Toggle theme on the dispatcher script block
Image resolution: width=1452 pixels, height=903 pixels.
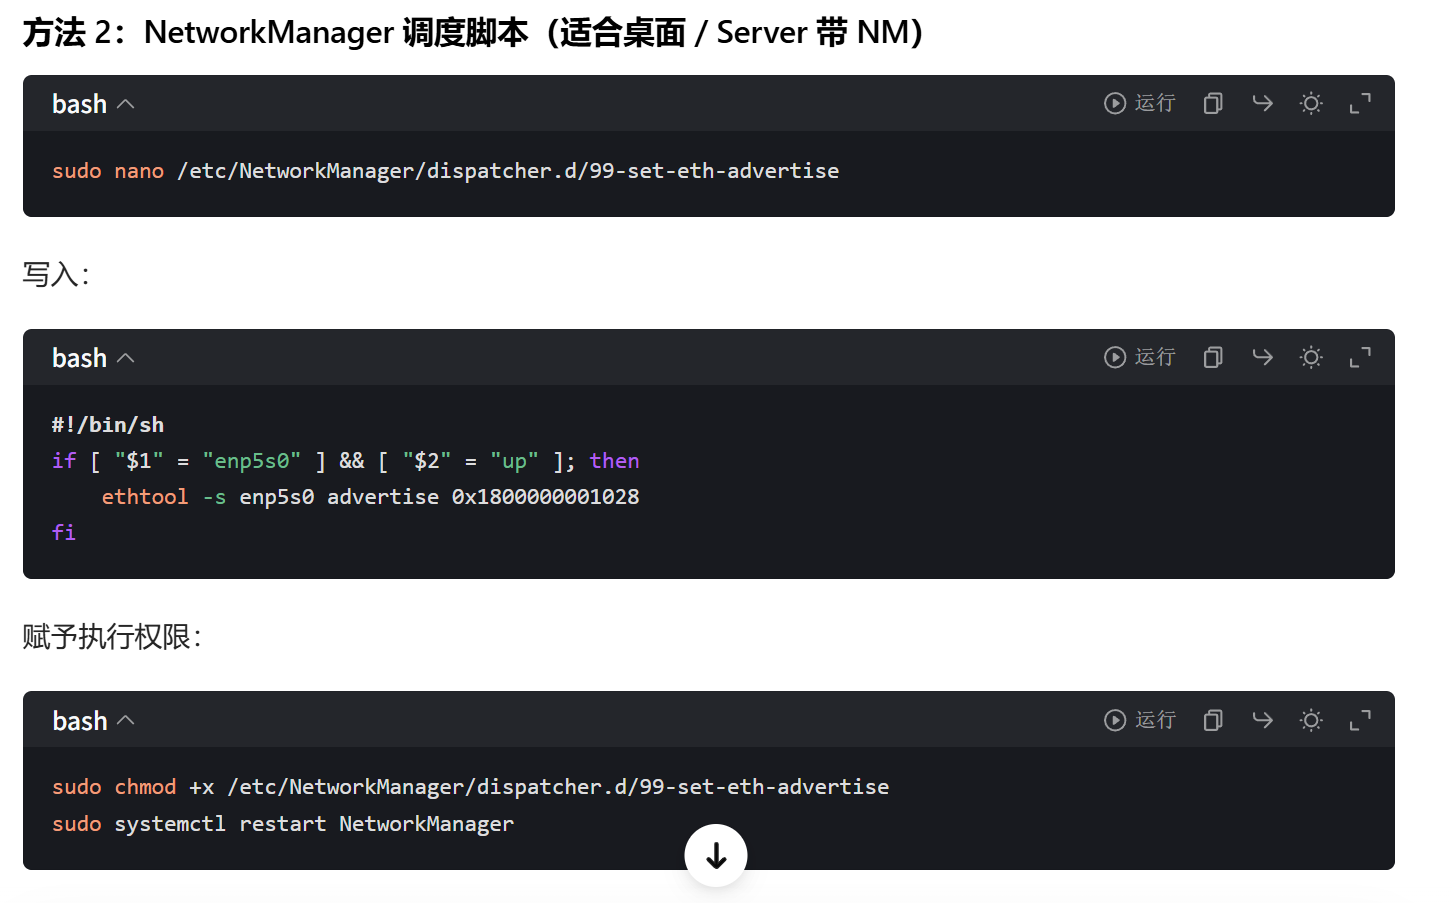click(x=1311, y=357)
